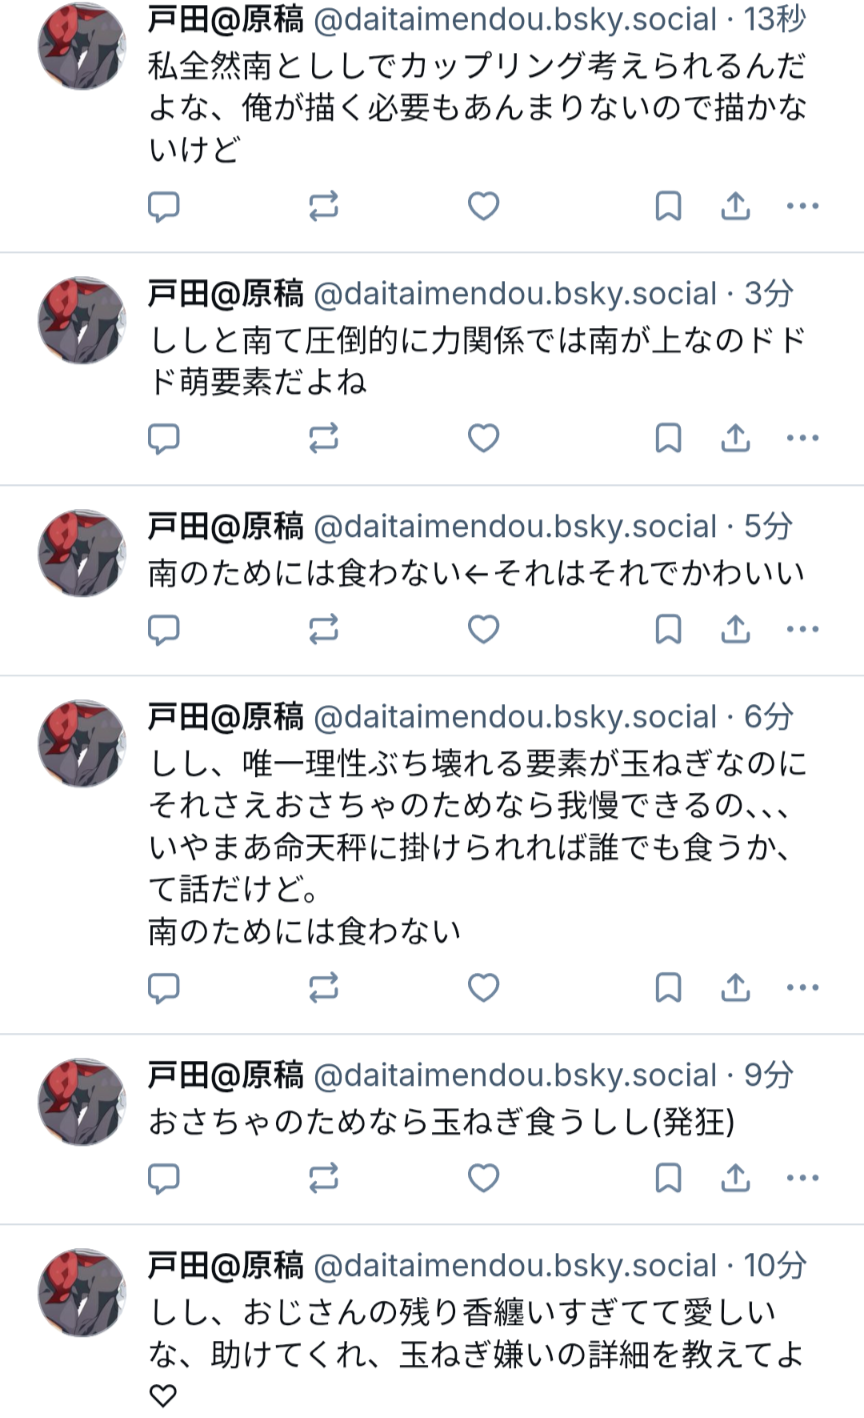Screen dimensions: 864x1418
Task: Open more options on the 6分 post
Action: (802, 988)
